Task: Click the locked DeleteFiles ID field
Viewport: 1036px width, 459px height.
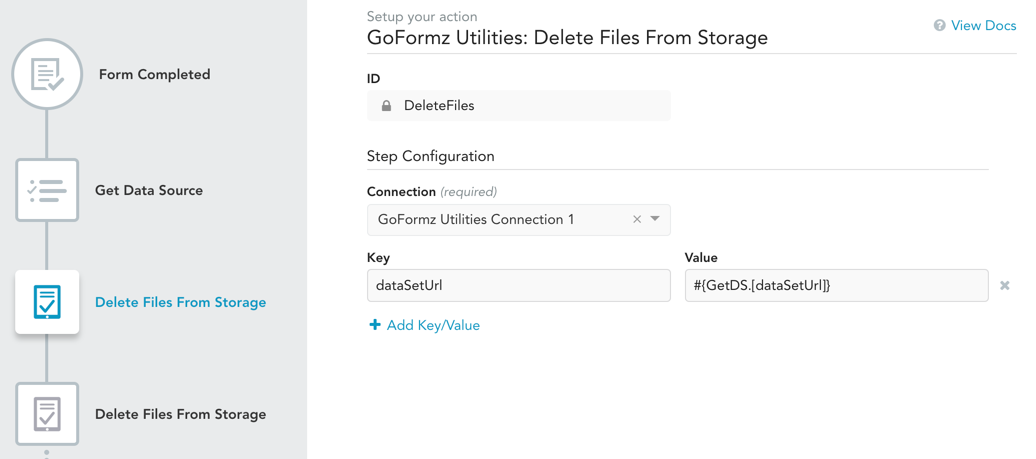Action: coord(518,106)
